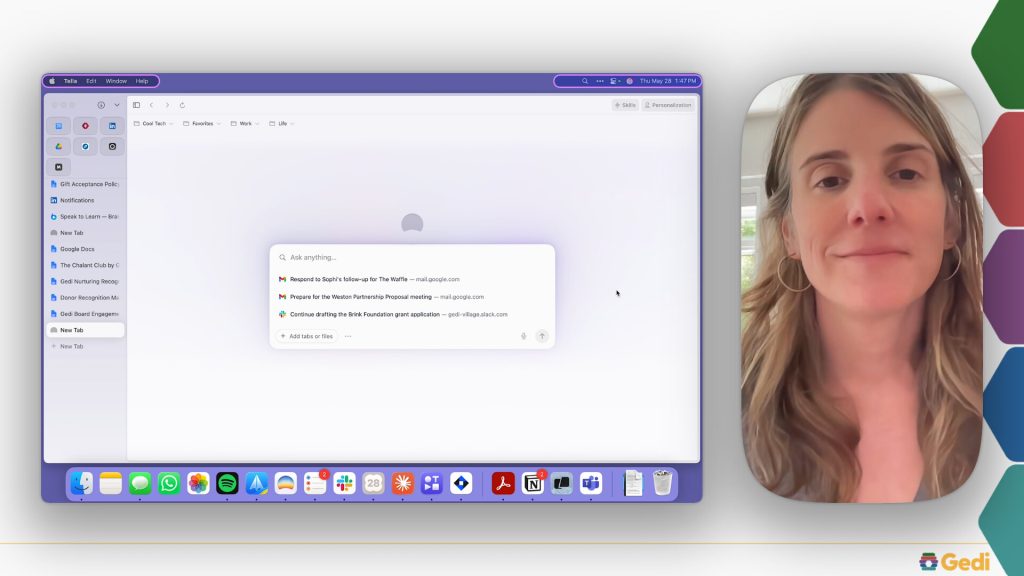This screenshot has height=576, width=1024.
Task: Open Slack from the dock
Action: tap(344, 483)
